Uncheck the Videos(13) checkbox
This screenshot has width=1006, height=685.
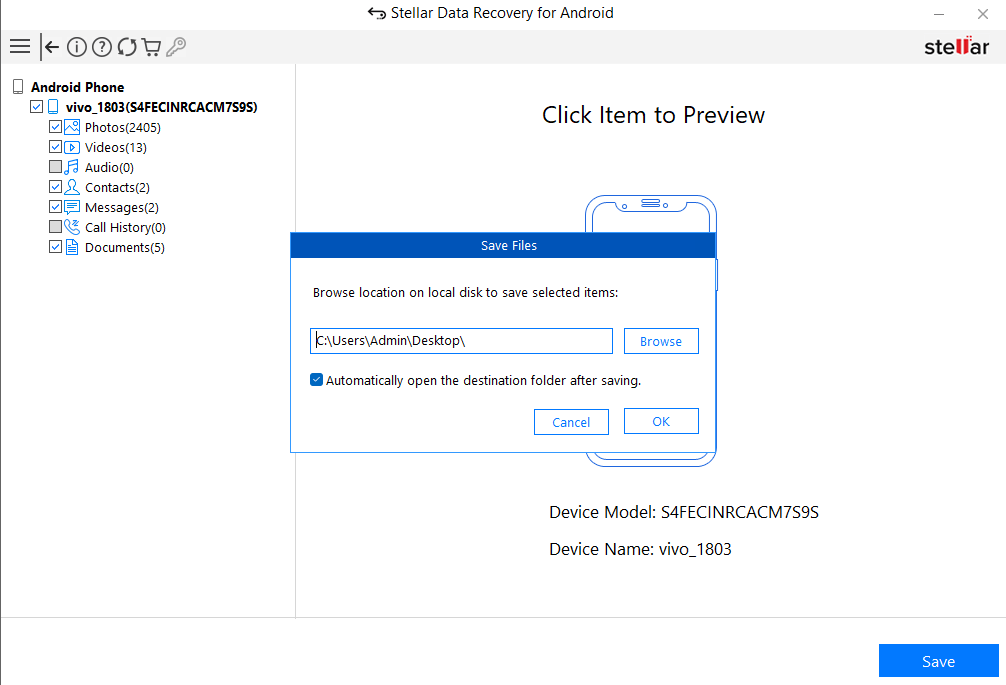click(56, 147)
